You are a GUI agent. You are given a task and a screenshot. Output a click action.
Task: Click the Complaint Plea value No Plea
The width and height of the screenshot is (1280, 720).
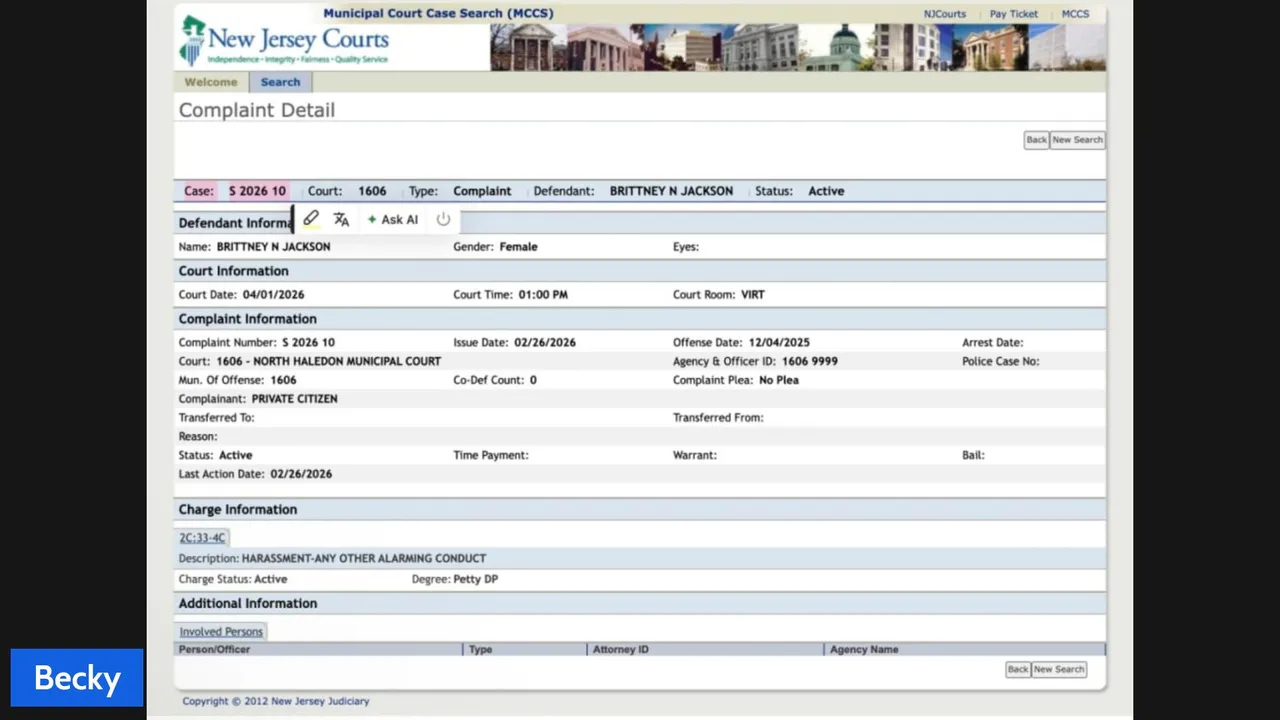click(x=779, y=380)
